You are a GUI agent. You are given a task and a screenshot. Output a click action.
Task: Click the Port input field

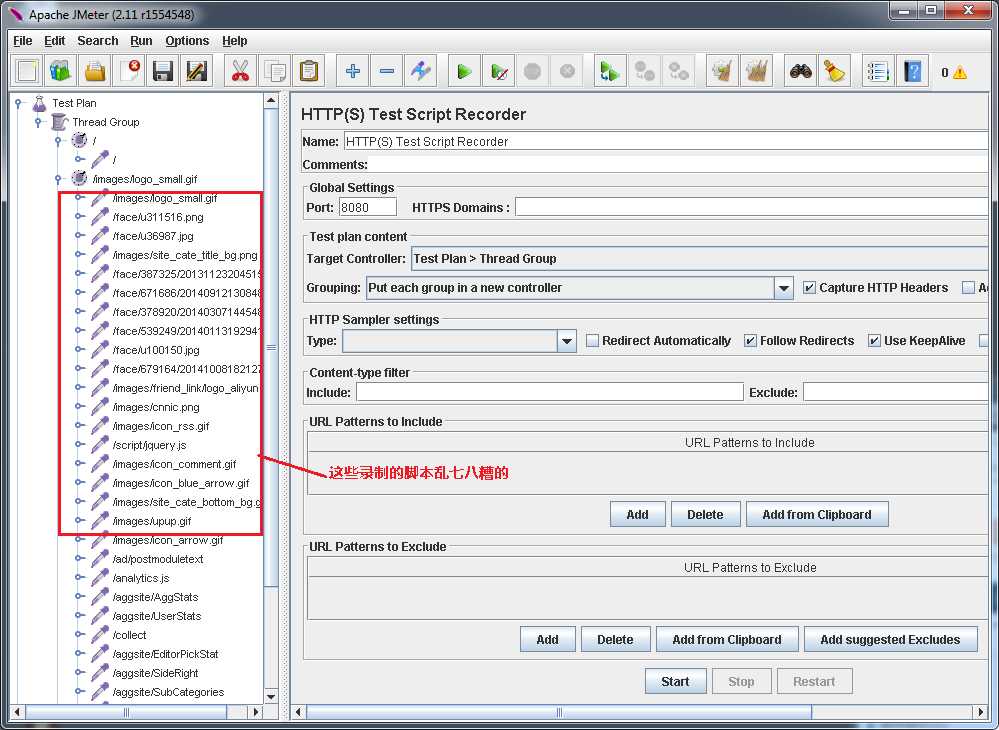click(368, 208)
